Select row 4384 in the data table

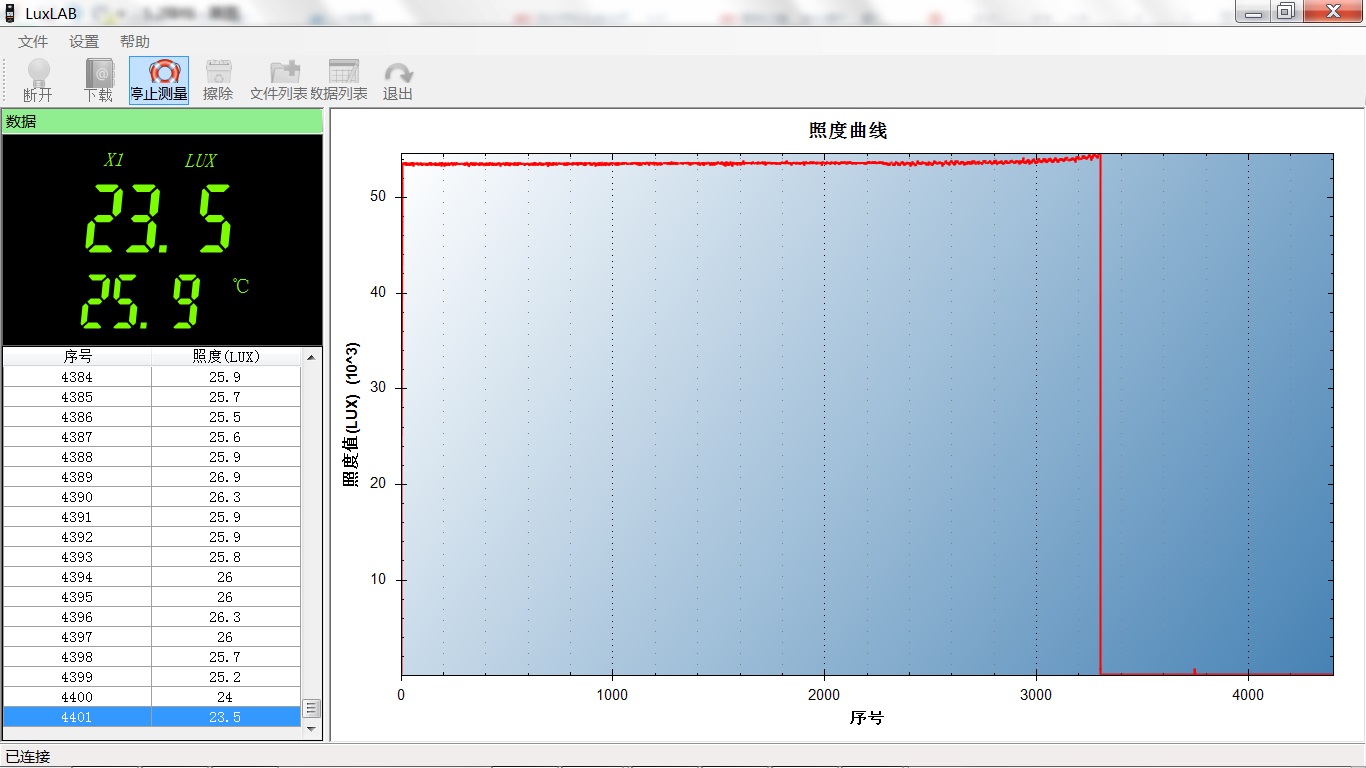(152, 377)
